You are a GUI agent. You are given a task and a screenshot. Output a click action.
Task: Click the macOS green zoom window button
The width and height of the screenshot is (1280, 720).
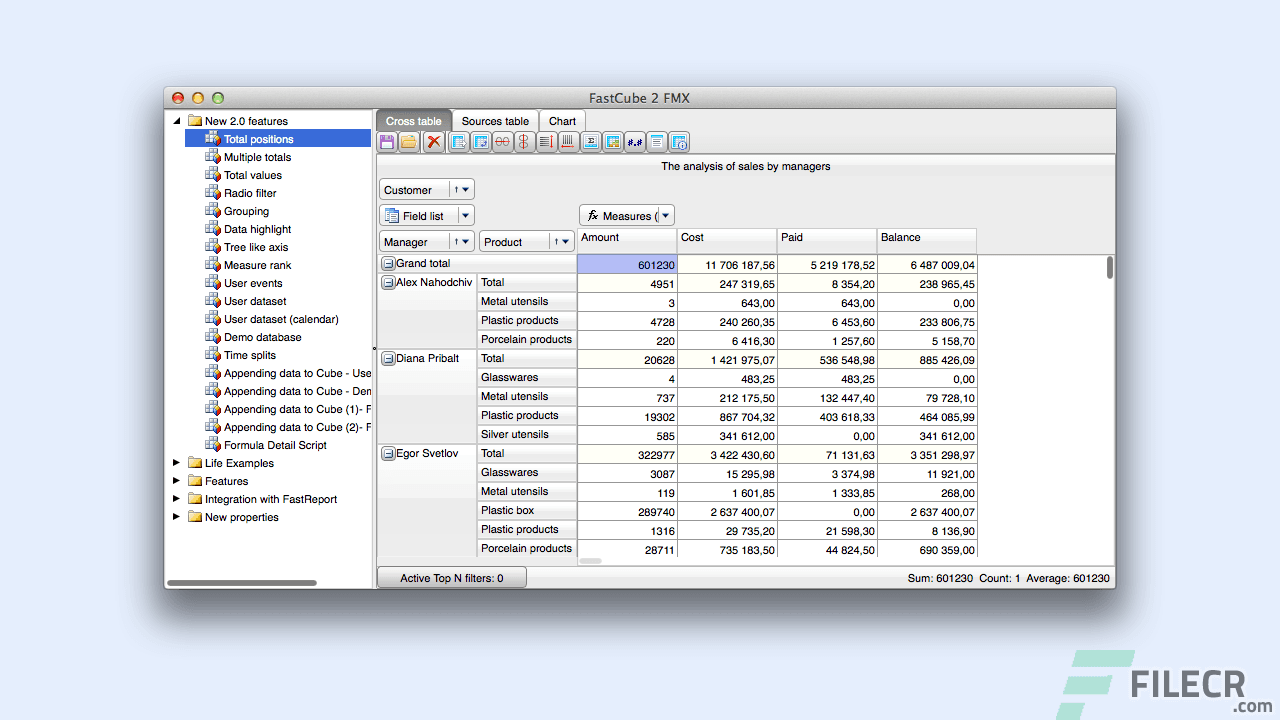218,98
